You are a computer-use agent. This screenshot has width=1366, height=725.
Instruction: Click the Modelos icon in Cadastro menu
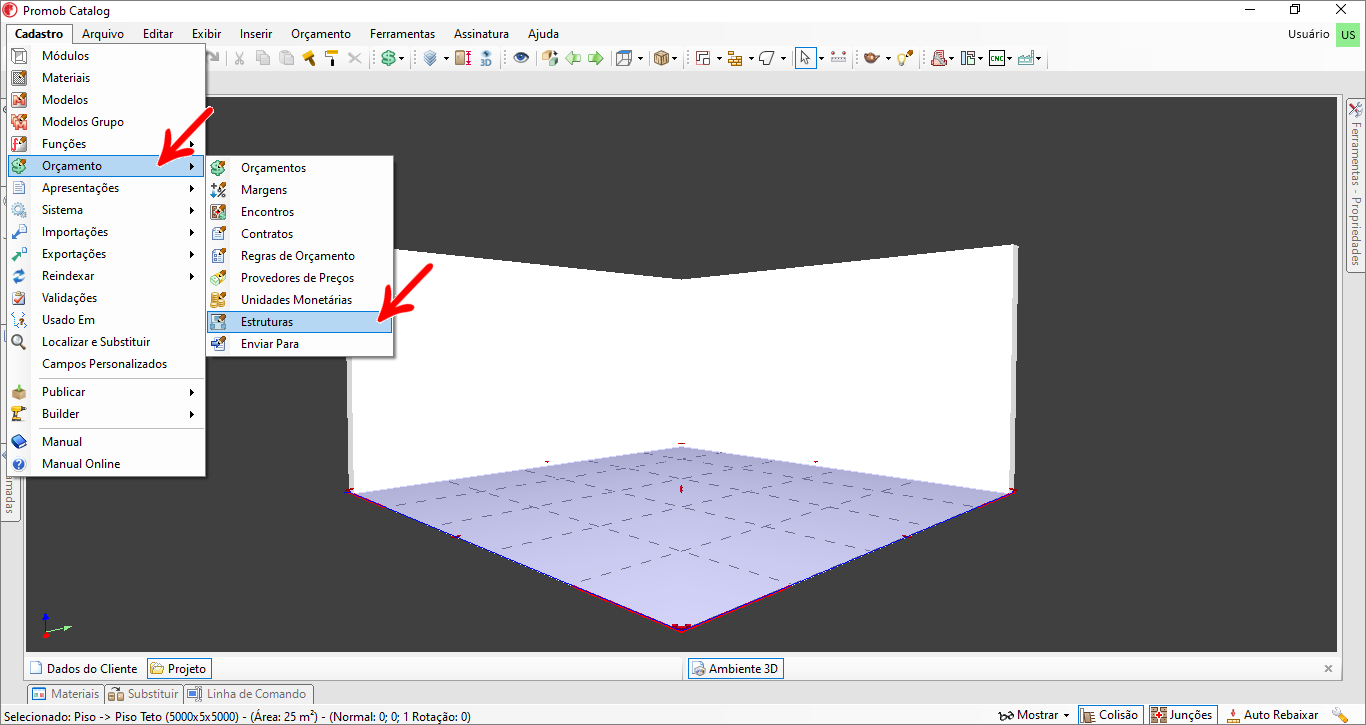pos(19,100)
